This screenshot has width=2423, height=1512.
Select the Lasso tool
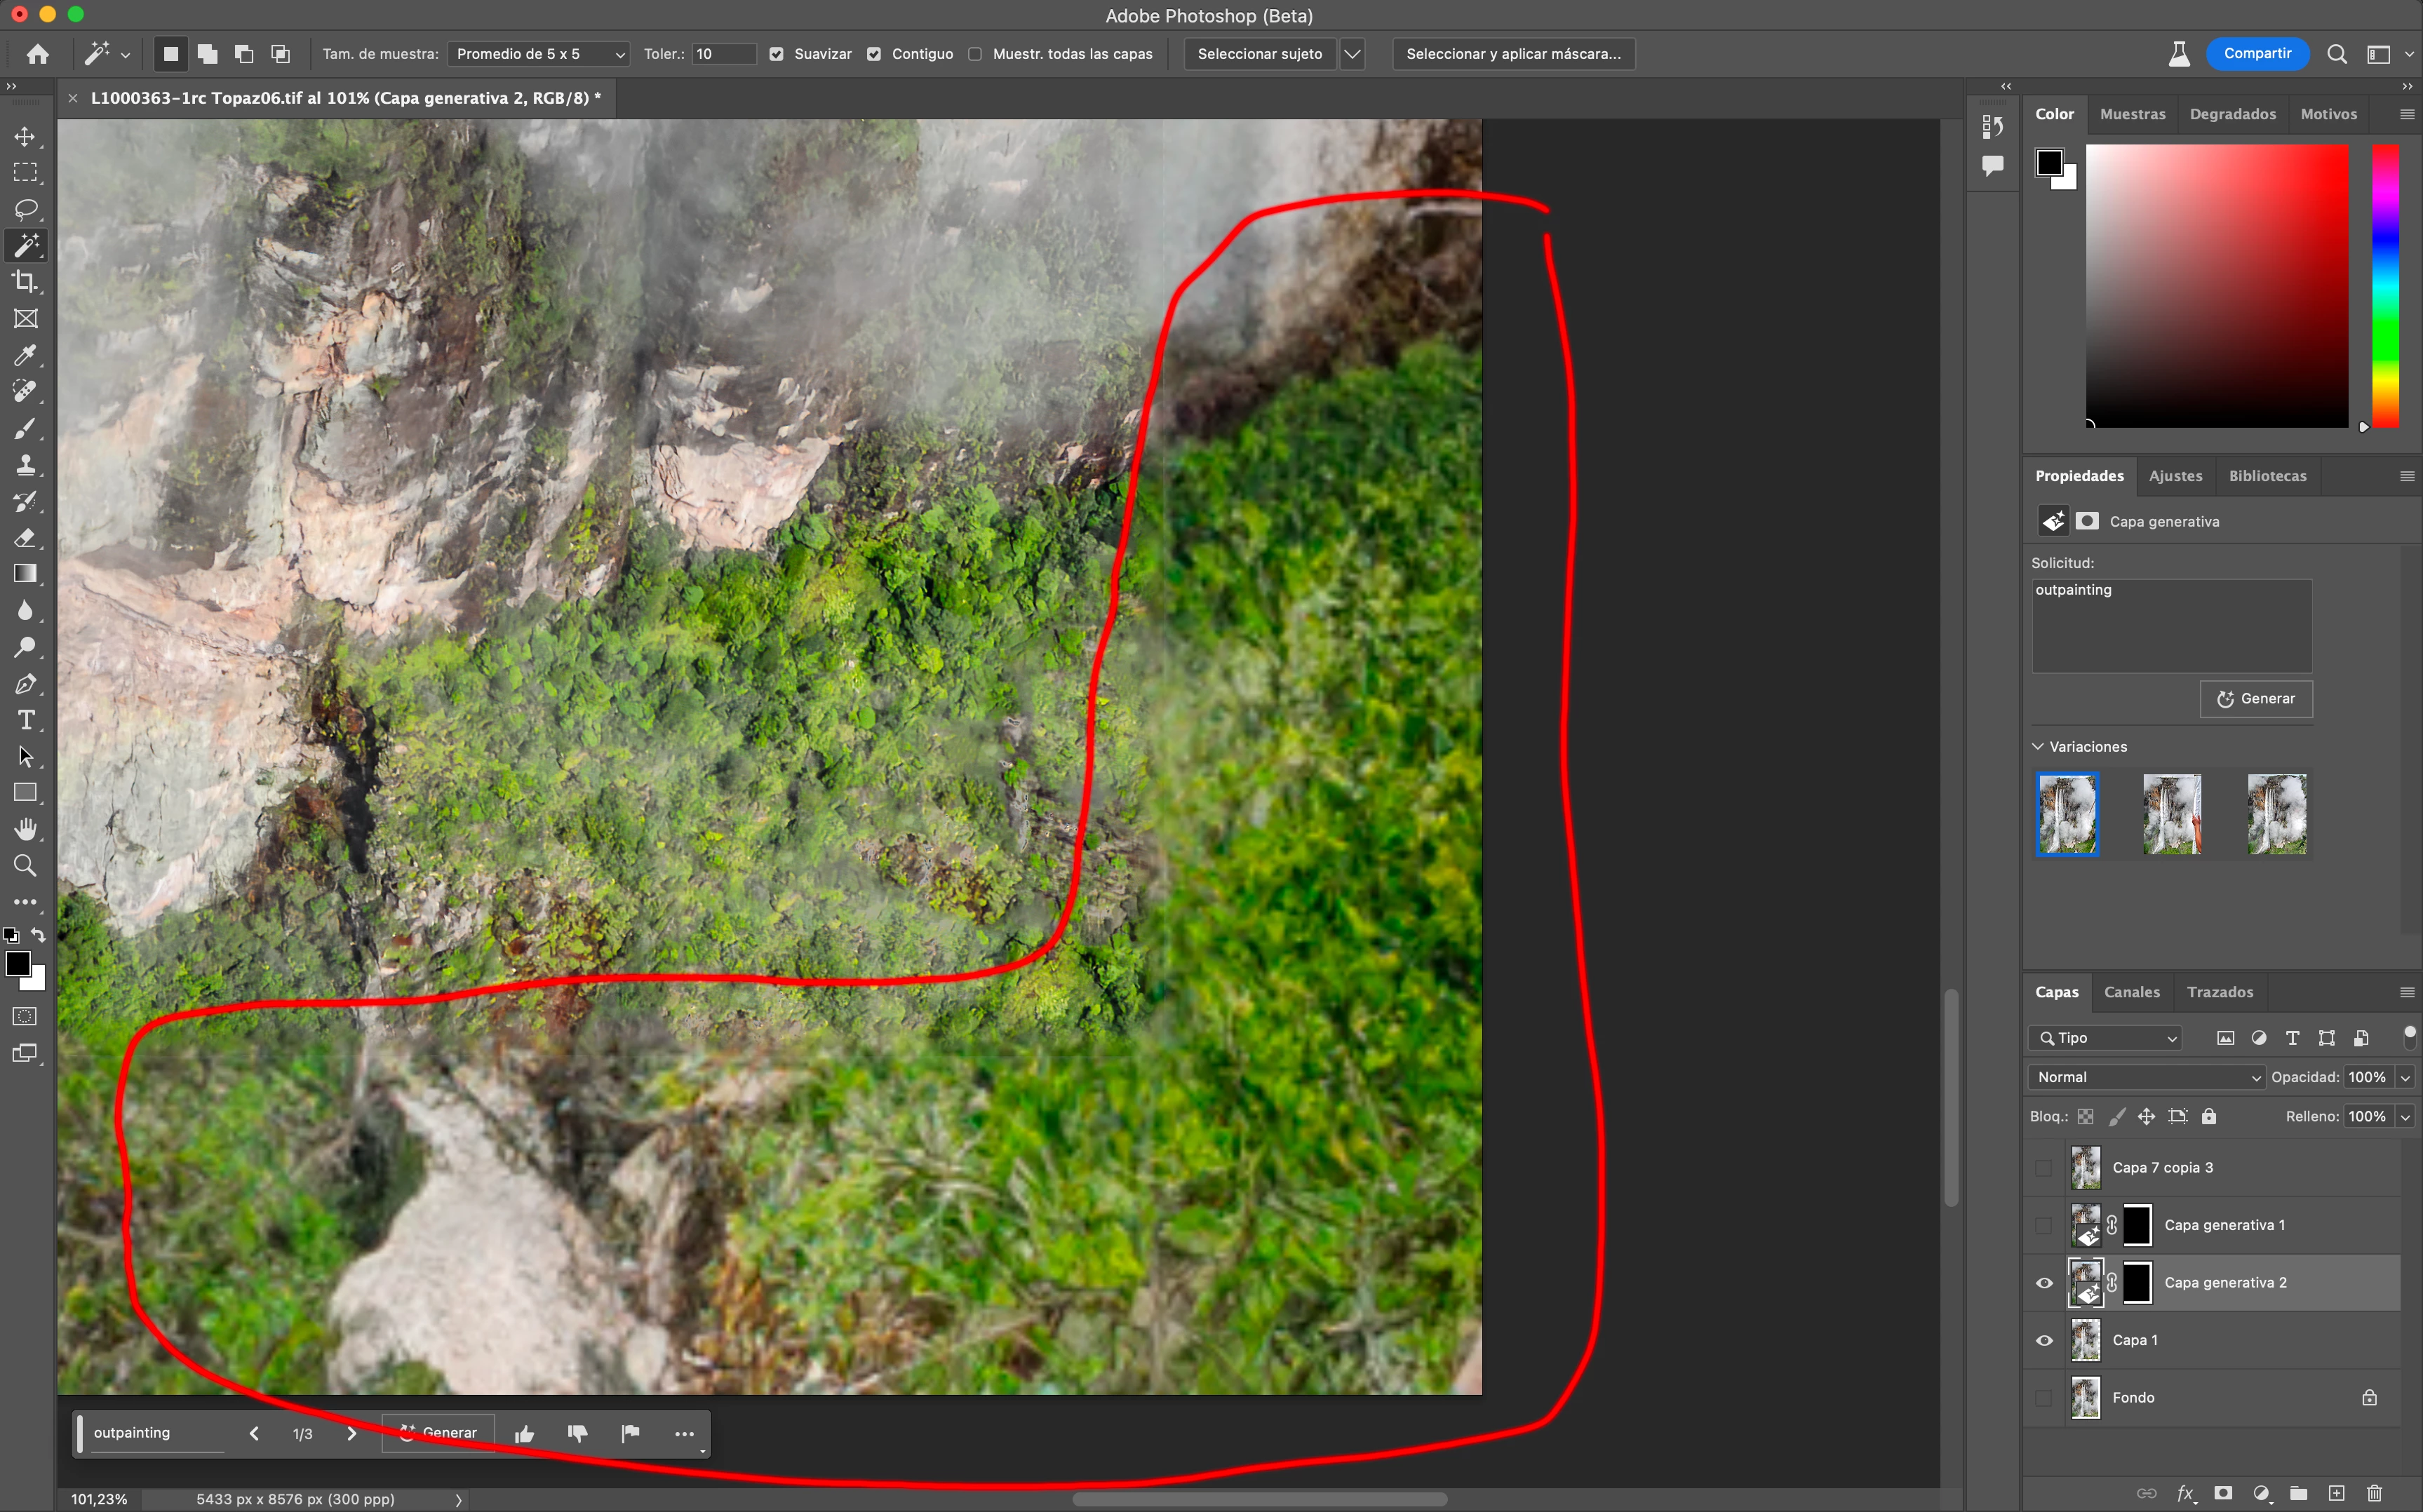coord(25,209)
